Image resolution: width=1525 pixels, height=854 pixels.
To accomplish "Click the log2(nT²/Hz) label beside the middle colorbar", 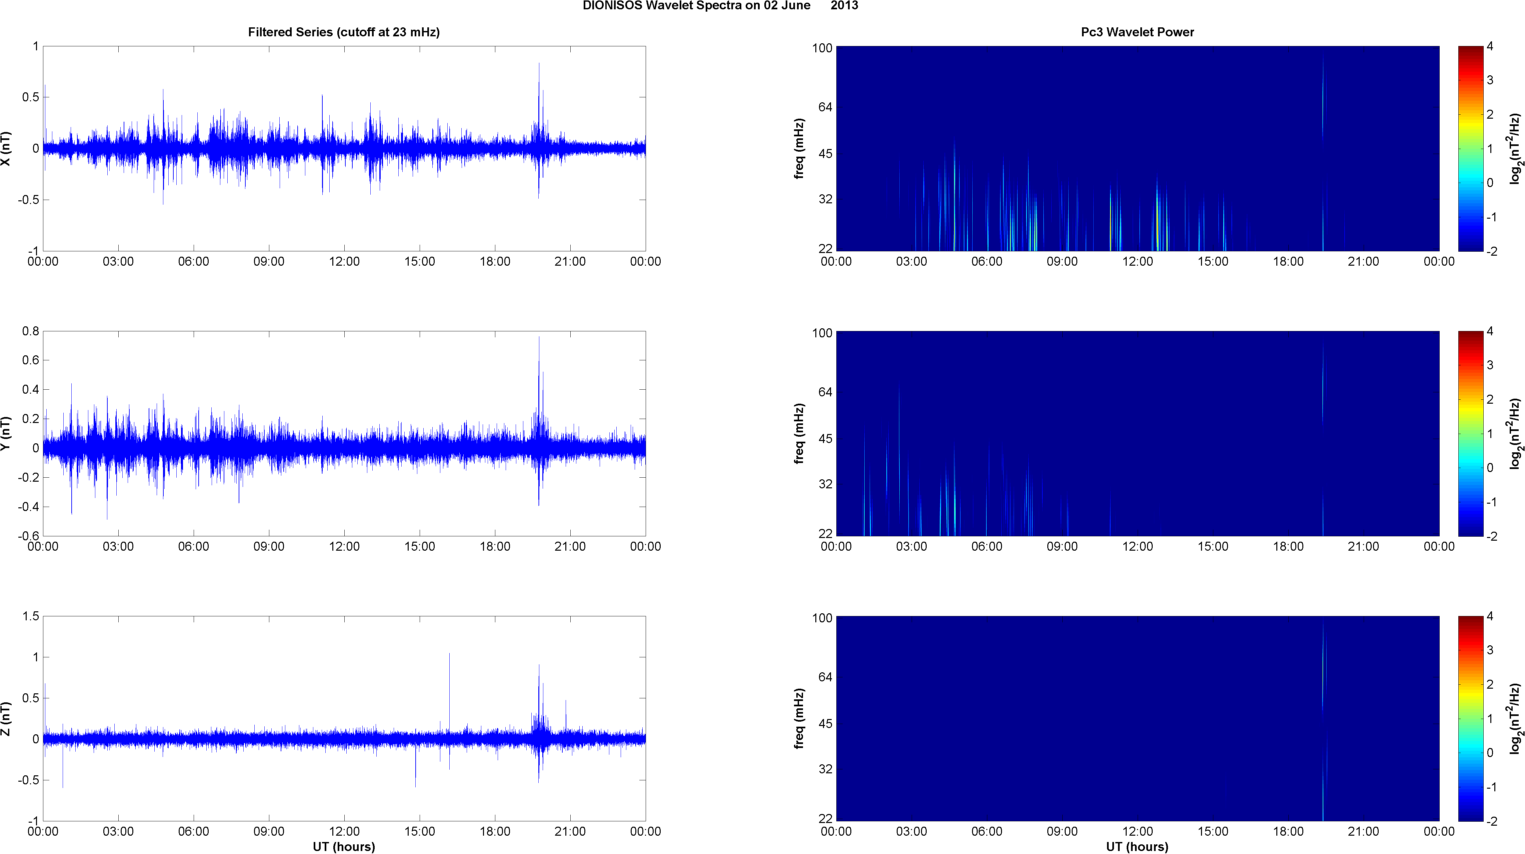I will pyautogui.click(x=1516, y=433).
